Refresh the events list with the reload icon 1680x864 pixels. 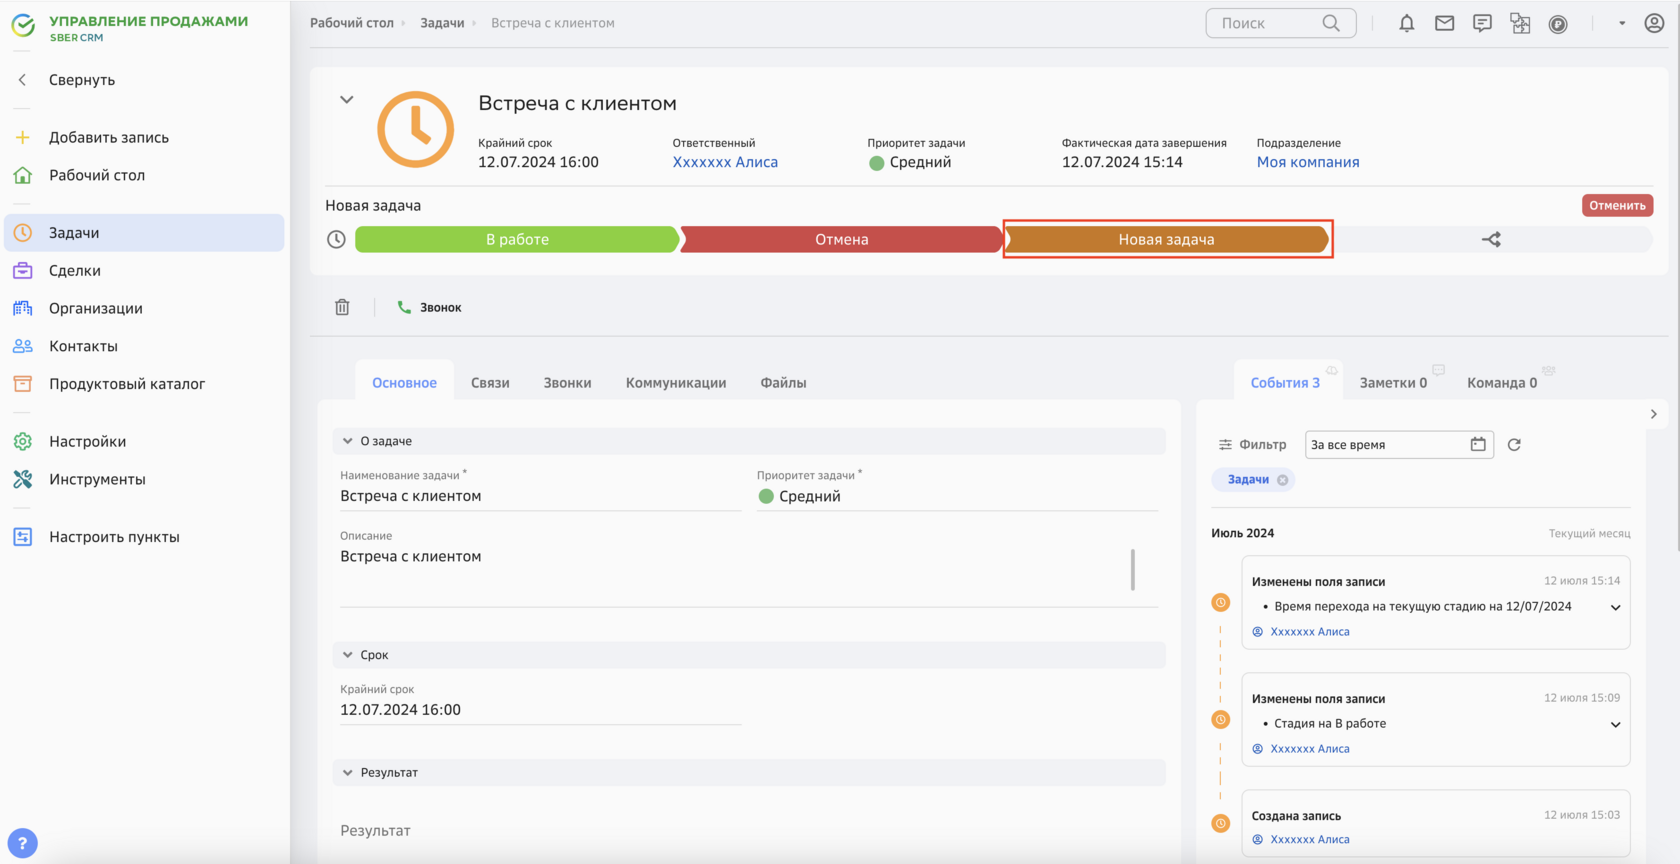1514,445
